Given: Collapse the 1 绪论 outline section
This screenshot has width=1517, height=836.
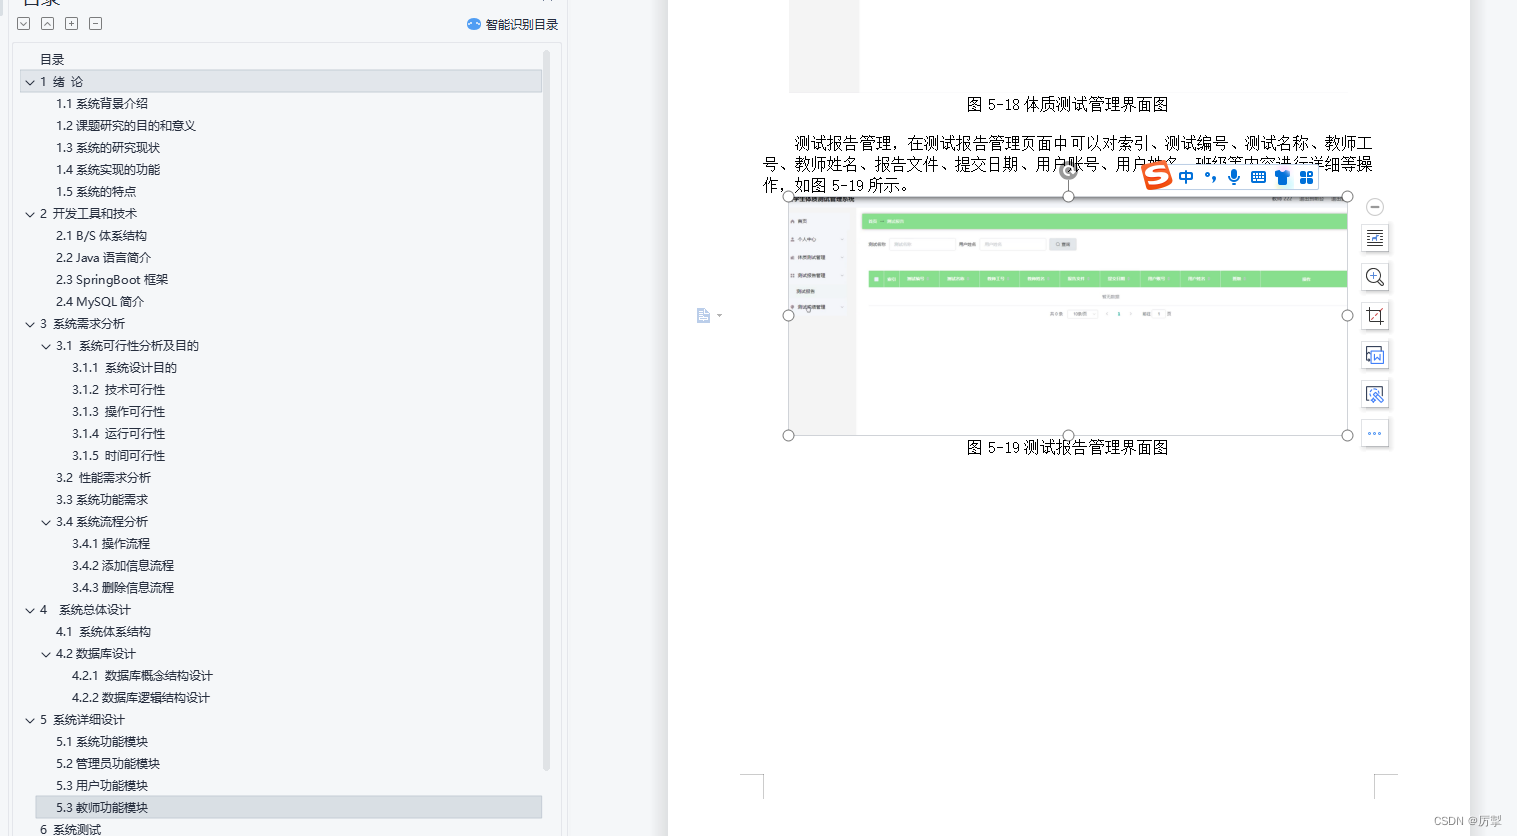Looking at the screenshot, I should click(30, 82).
